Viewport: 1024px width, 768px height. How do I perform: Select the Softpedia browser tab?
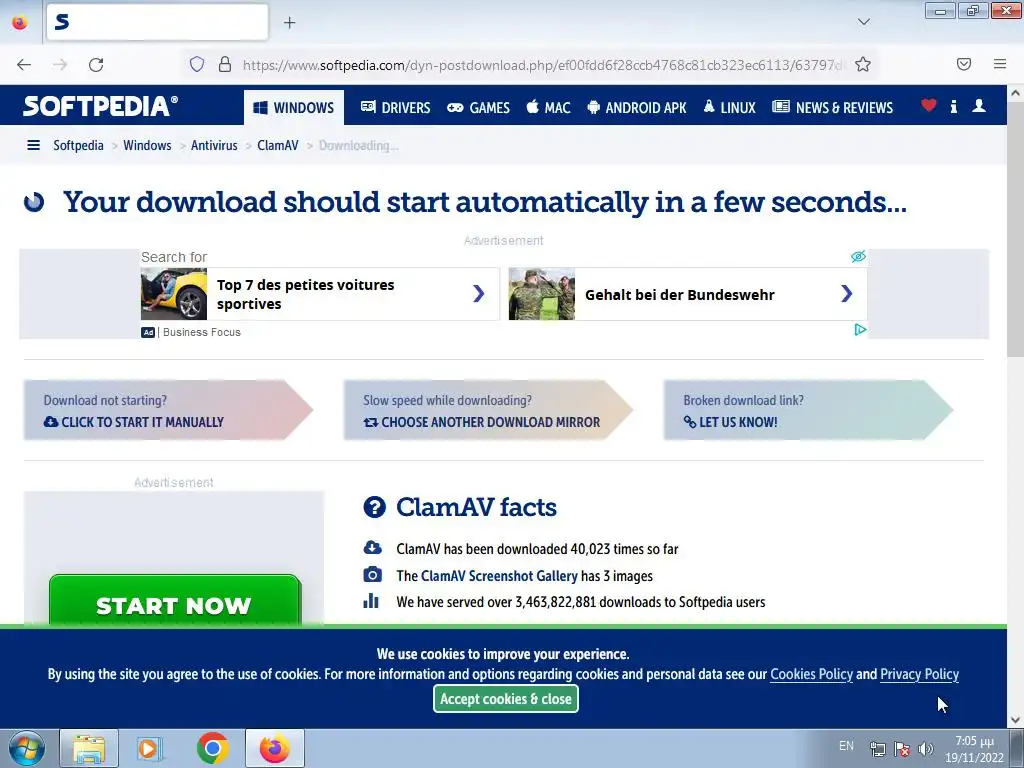[157, 22]
